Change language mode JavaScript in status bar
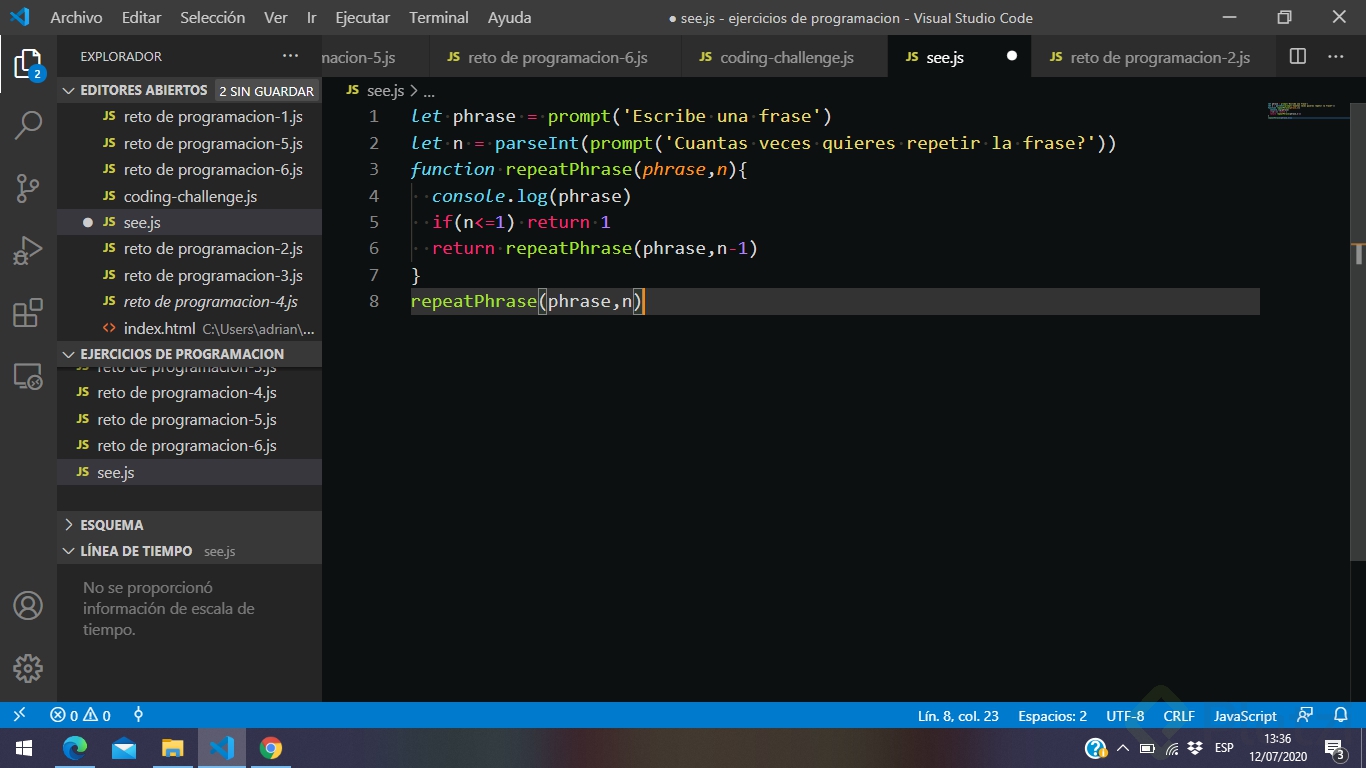The height and width of the screenshot is (768, 1366). (x=1245, y=716)
